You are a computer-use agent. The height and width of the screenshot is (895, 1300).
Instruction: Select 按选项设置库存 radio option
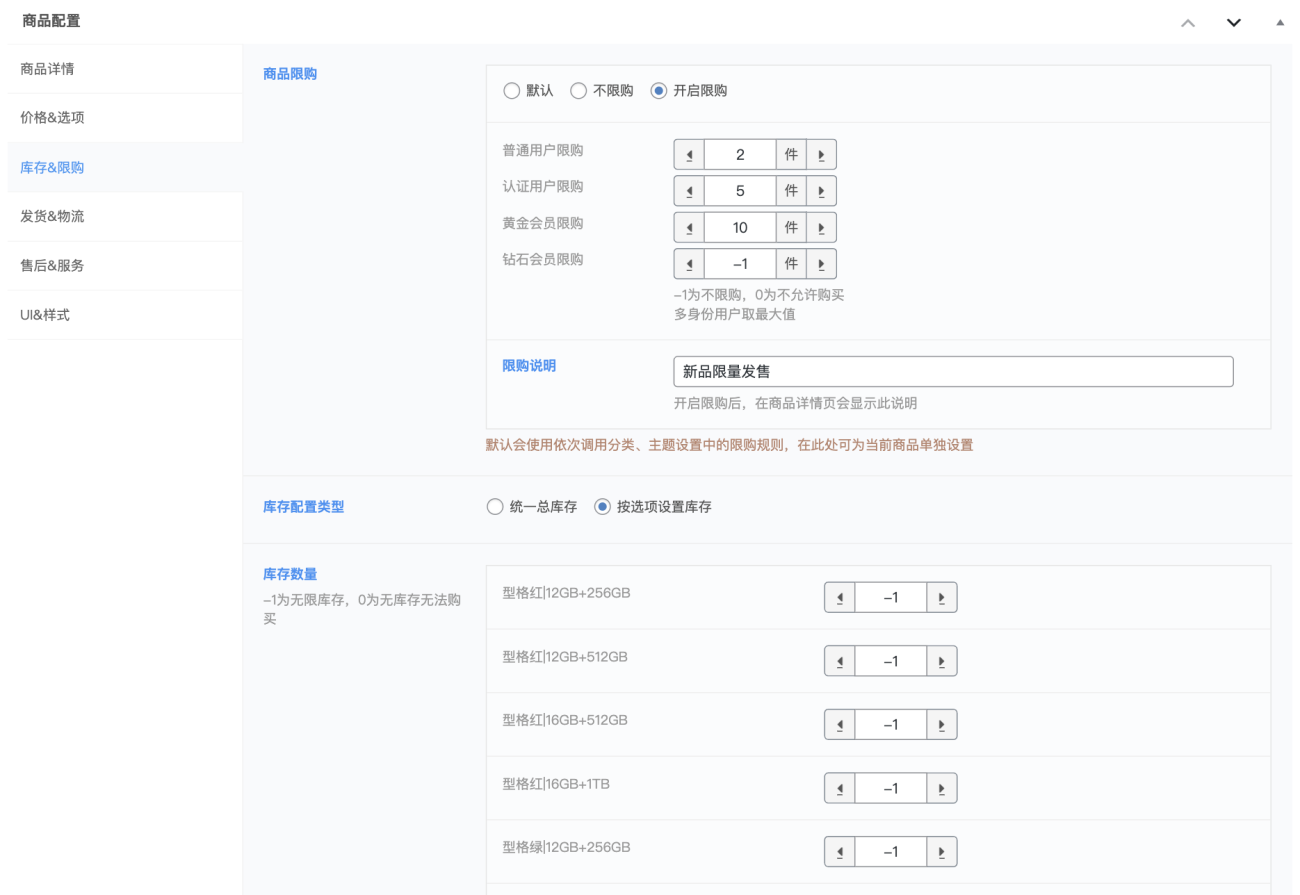[x=602, y=507]
